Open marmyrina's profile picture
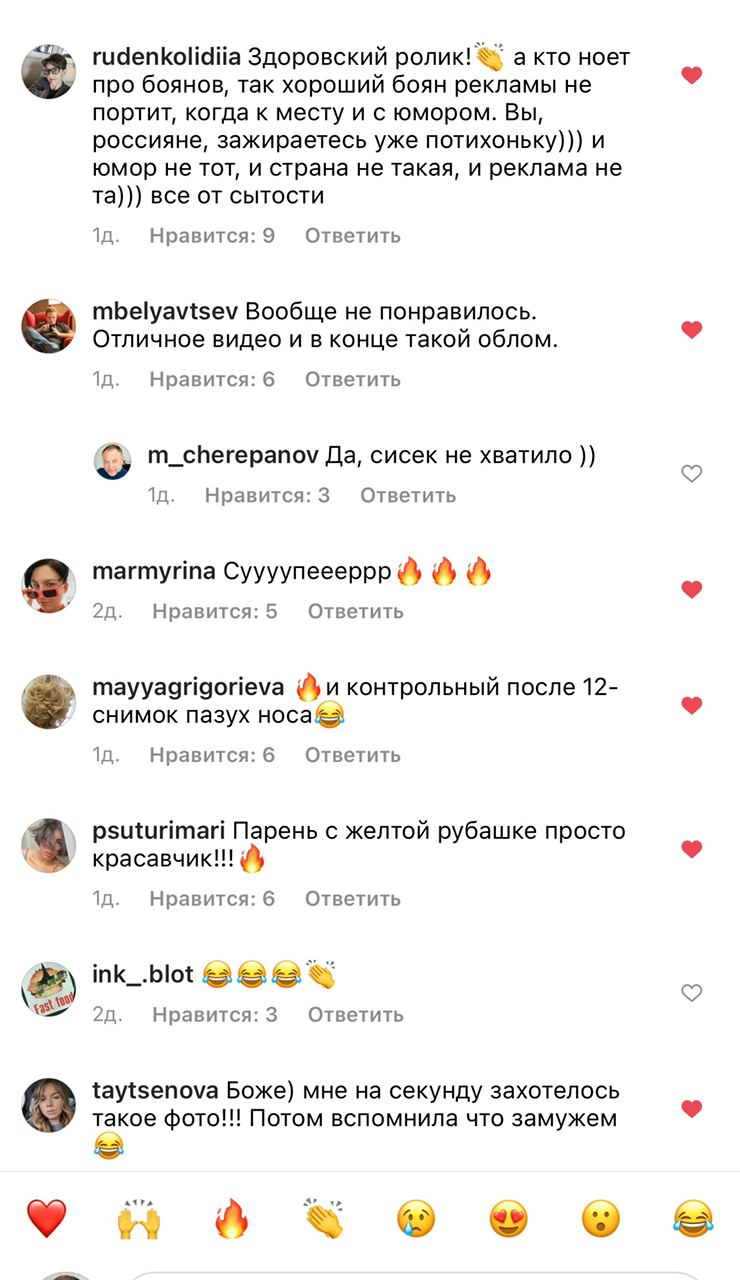740x1280 pixels. click(x=49, y=586)
